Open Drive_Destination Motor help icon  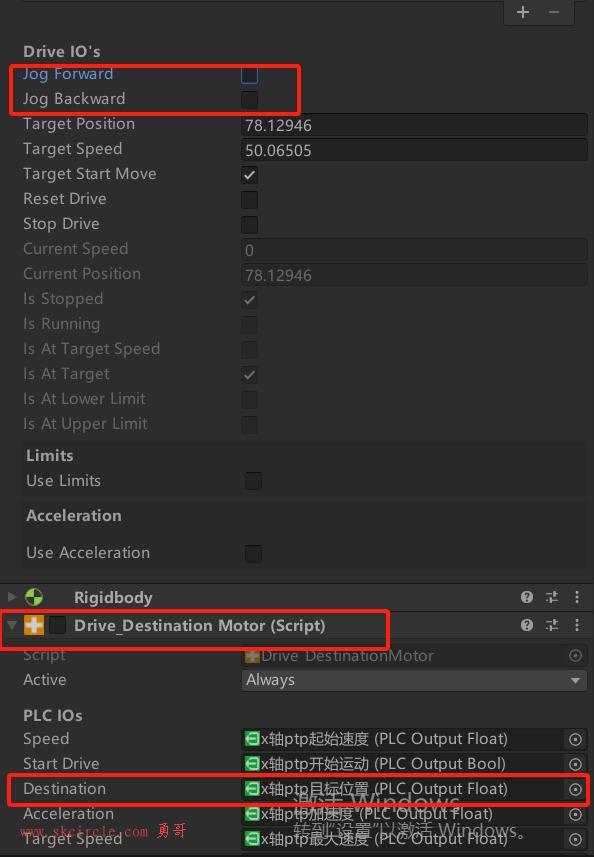click(x=527, y=625)
